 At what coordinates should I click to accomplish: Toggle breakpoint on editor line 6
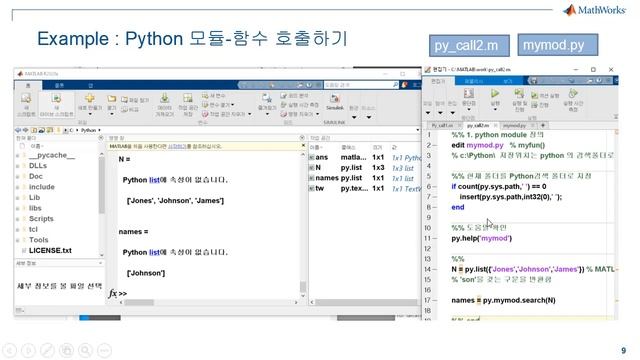pyautogui.click(x=435, y=187)
